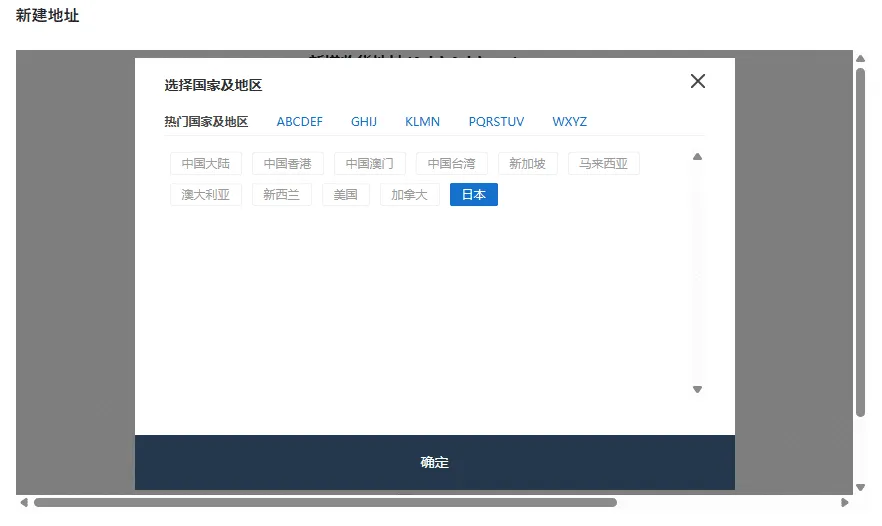Choose 中国大陆 as the region
The width and height of the screenshot is (882, 526).
[x=206, y=164]
